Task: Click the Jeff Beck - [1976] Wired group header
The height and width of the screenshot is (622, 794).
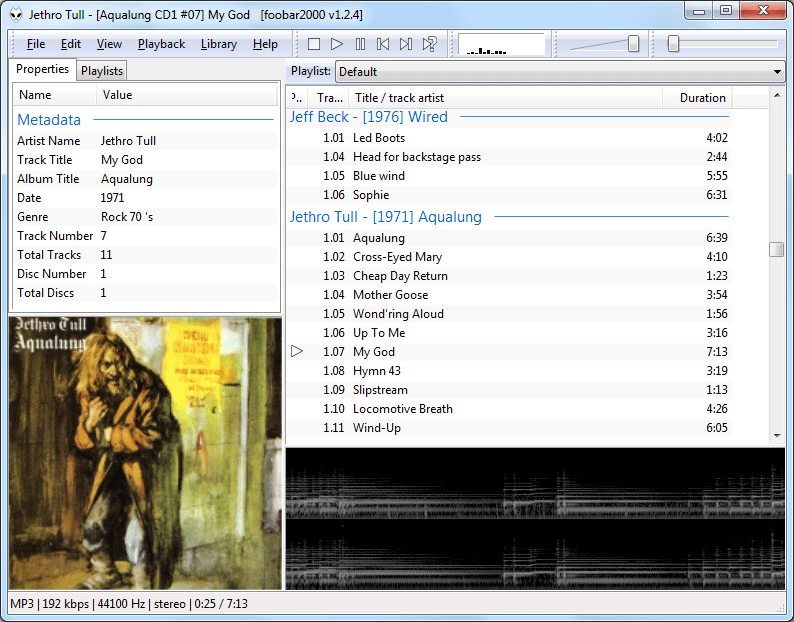Action: (x=509, y=117)
